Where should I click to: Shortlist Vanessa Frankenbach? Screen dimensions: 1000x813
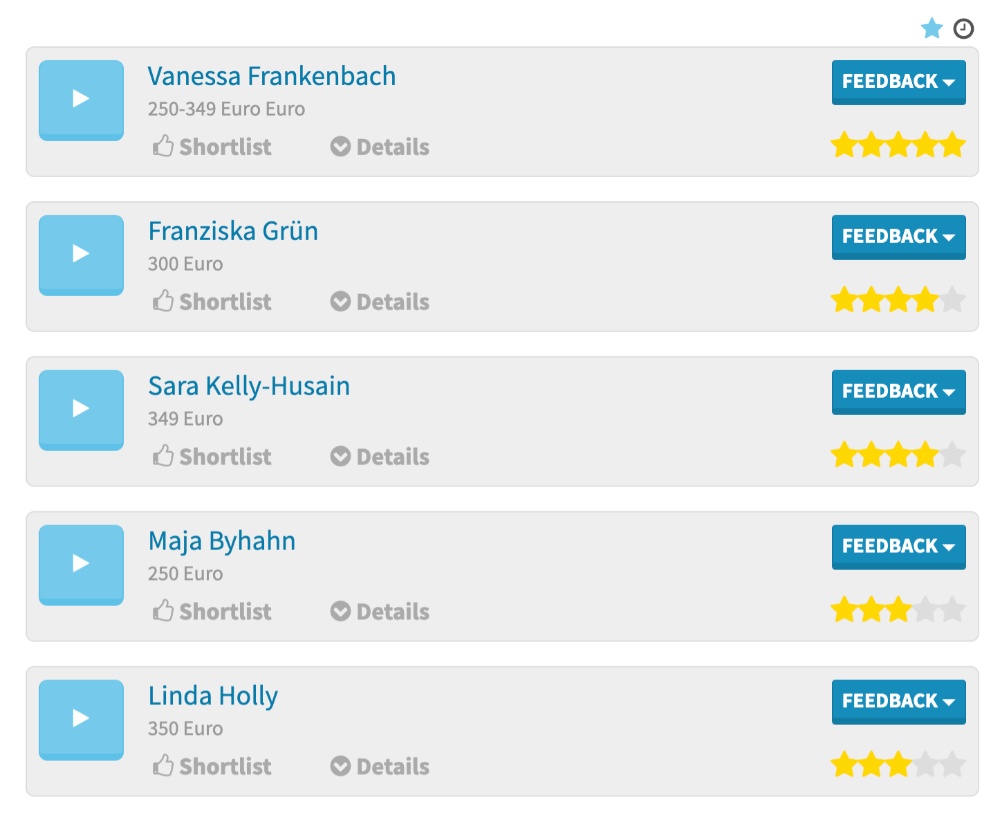[x=210, y=146]
